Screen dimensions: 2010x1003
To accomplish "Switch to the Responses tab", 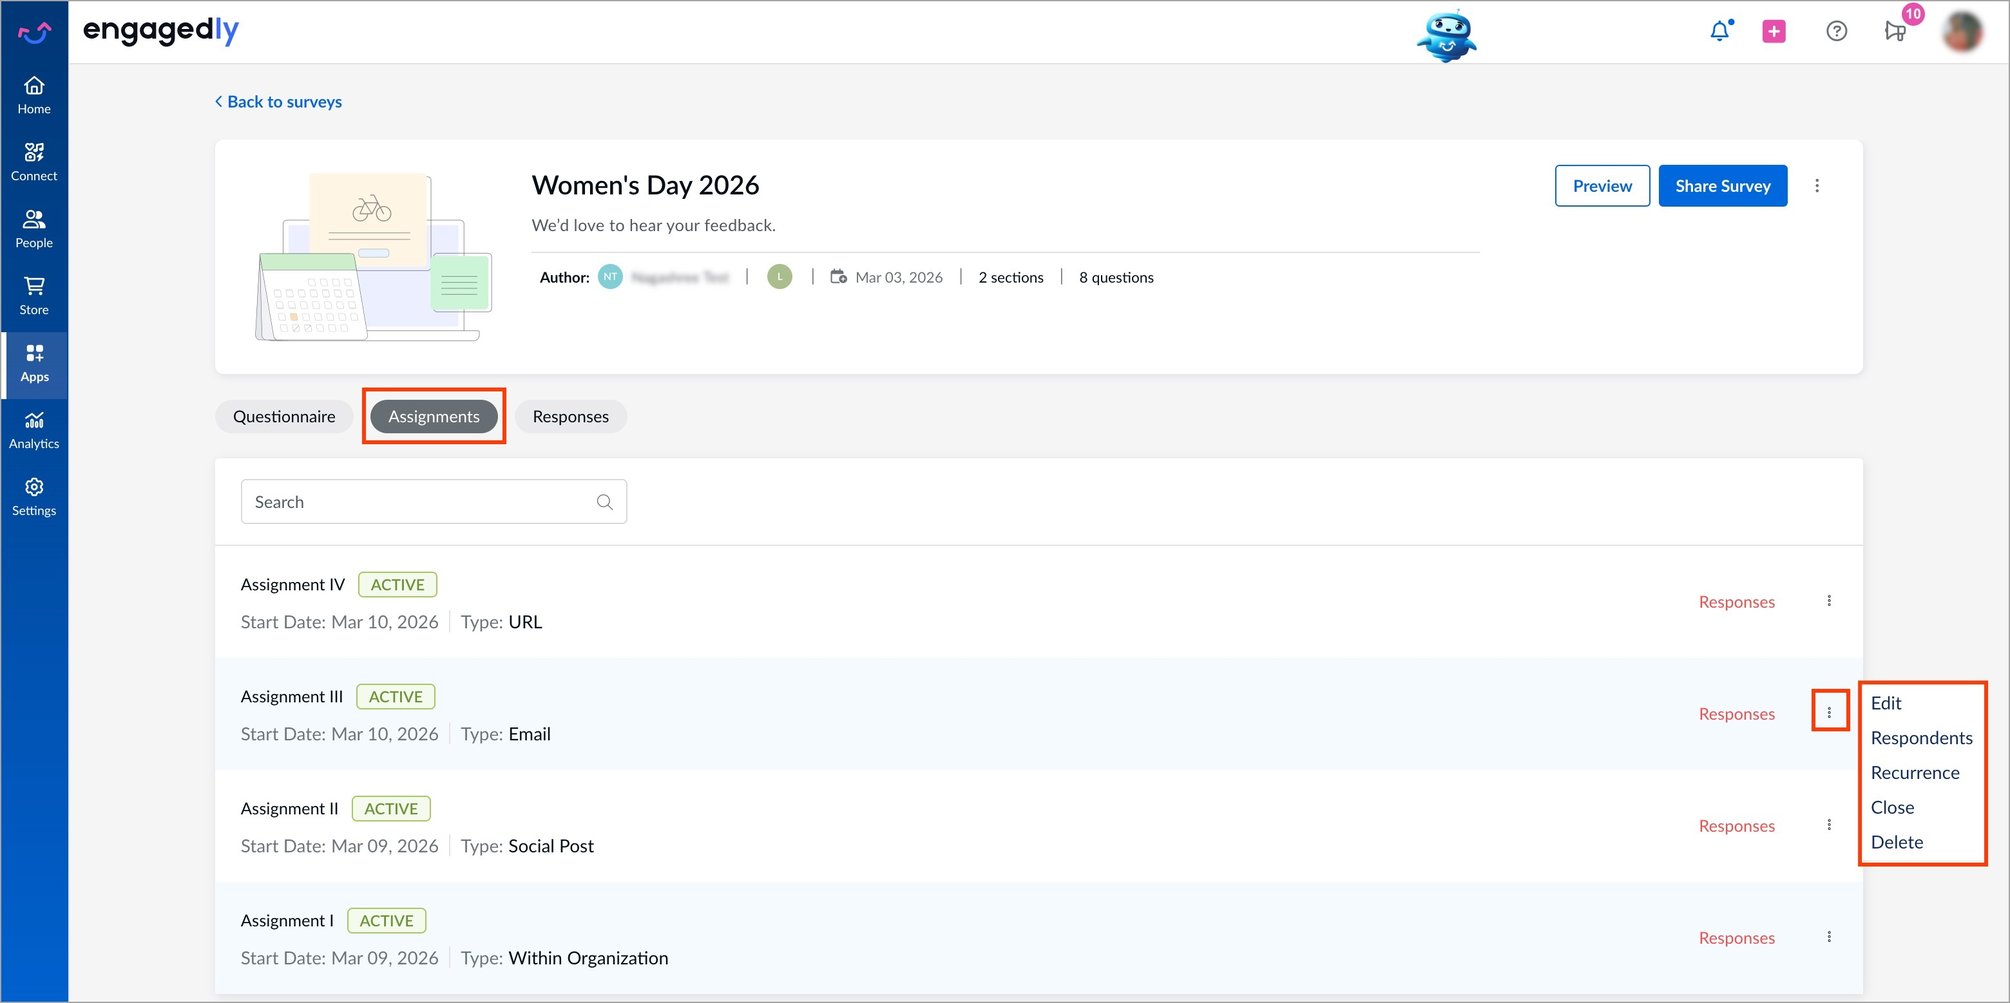I will [x=570, y=417].
